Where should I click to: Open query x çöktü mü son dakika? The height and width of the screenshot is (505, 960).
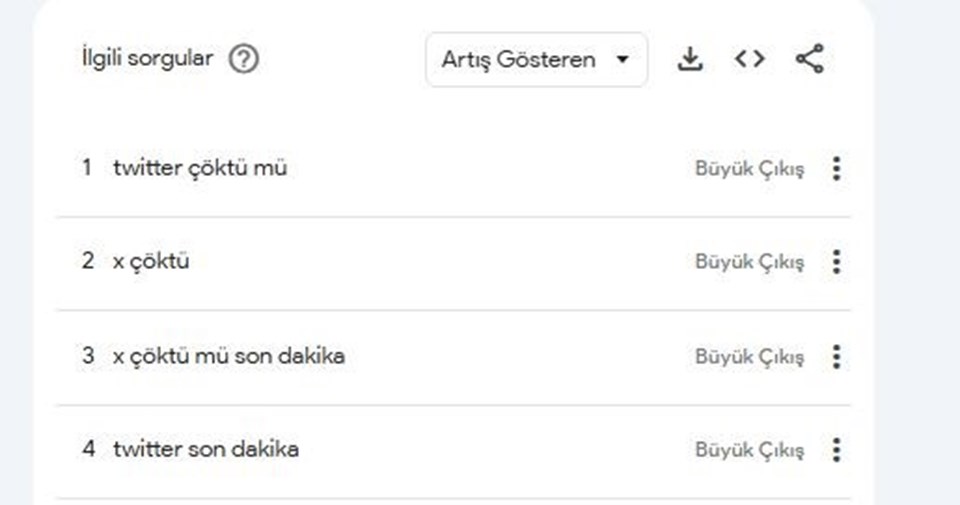(229, 356)
